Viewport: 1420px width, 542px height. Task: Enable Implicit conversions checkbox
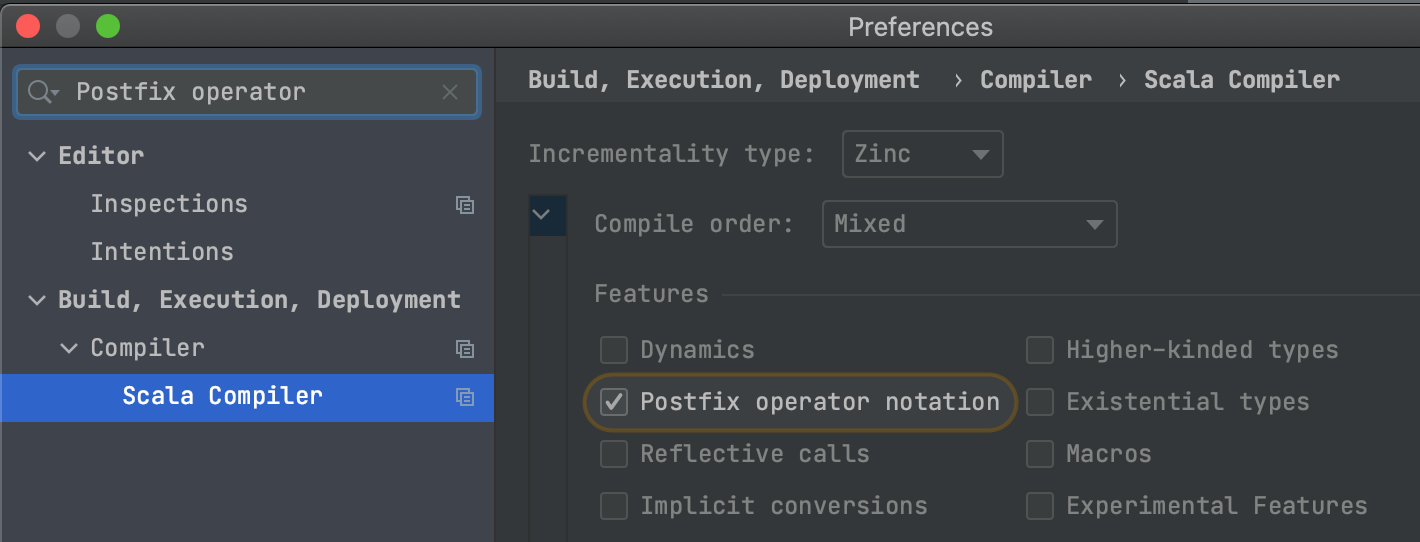pyautogui.click(x=613, y=506)
